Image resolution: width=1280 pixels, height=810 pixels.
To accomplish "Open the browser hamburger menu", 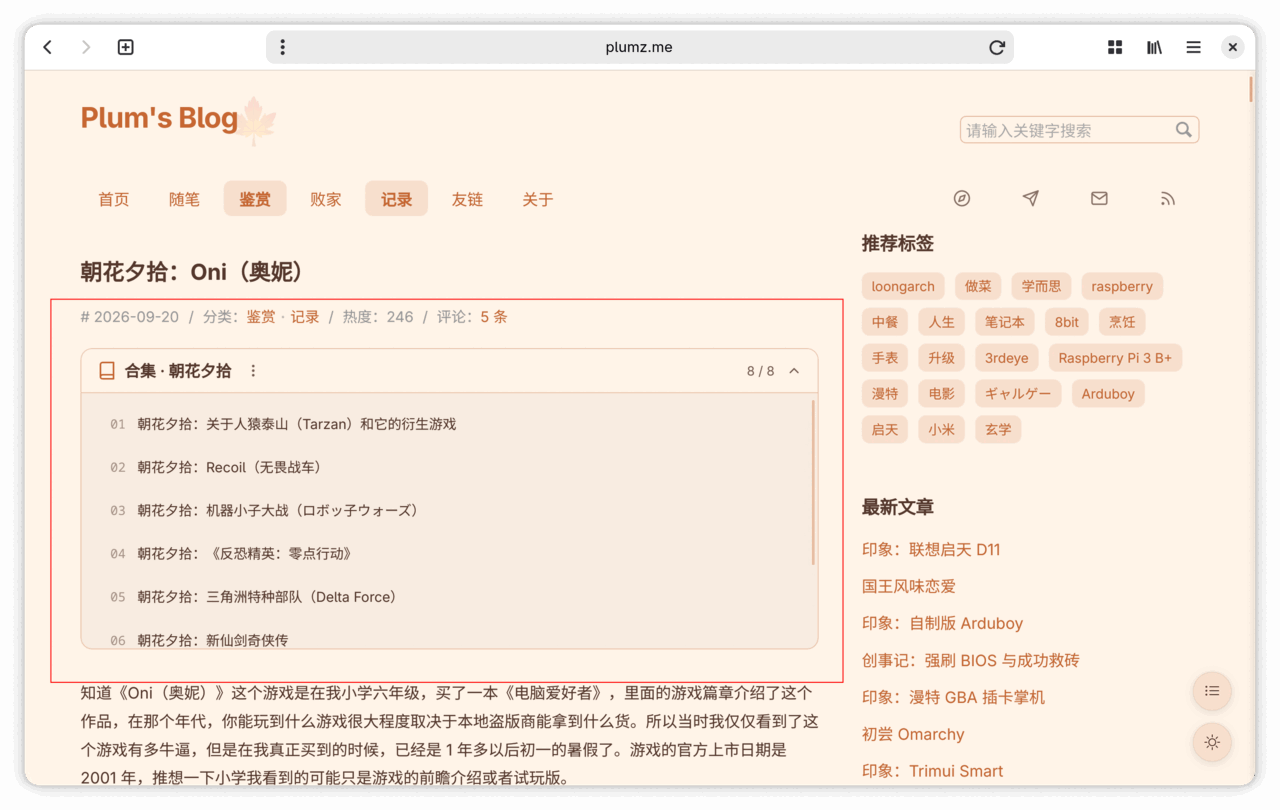I will click(x=1193, y=47).
